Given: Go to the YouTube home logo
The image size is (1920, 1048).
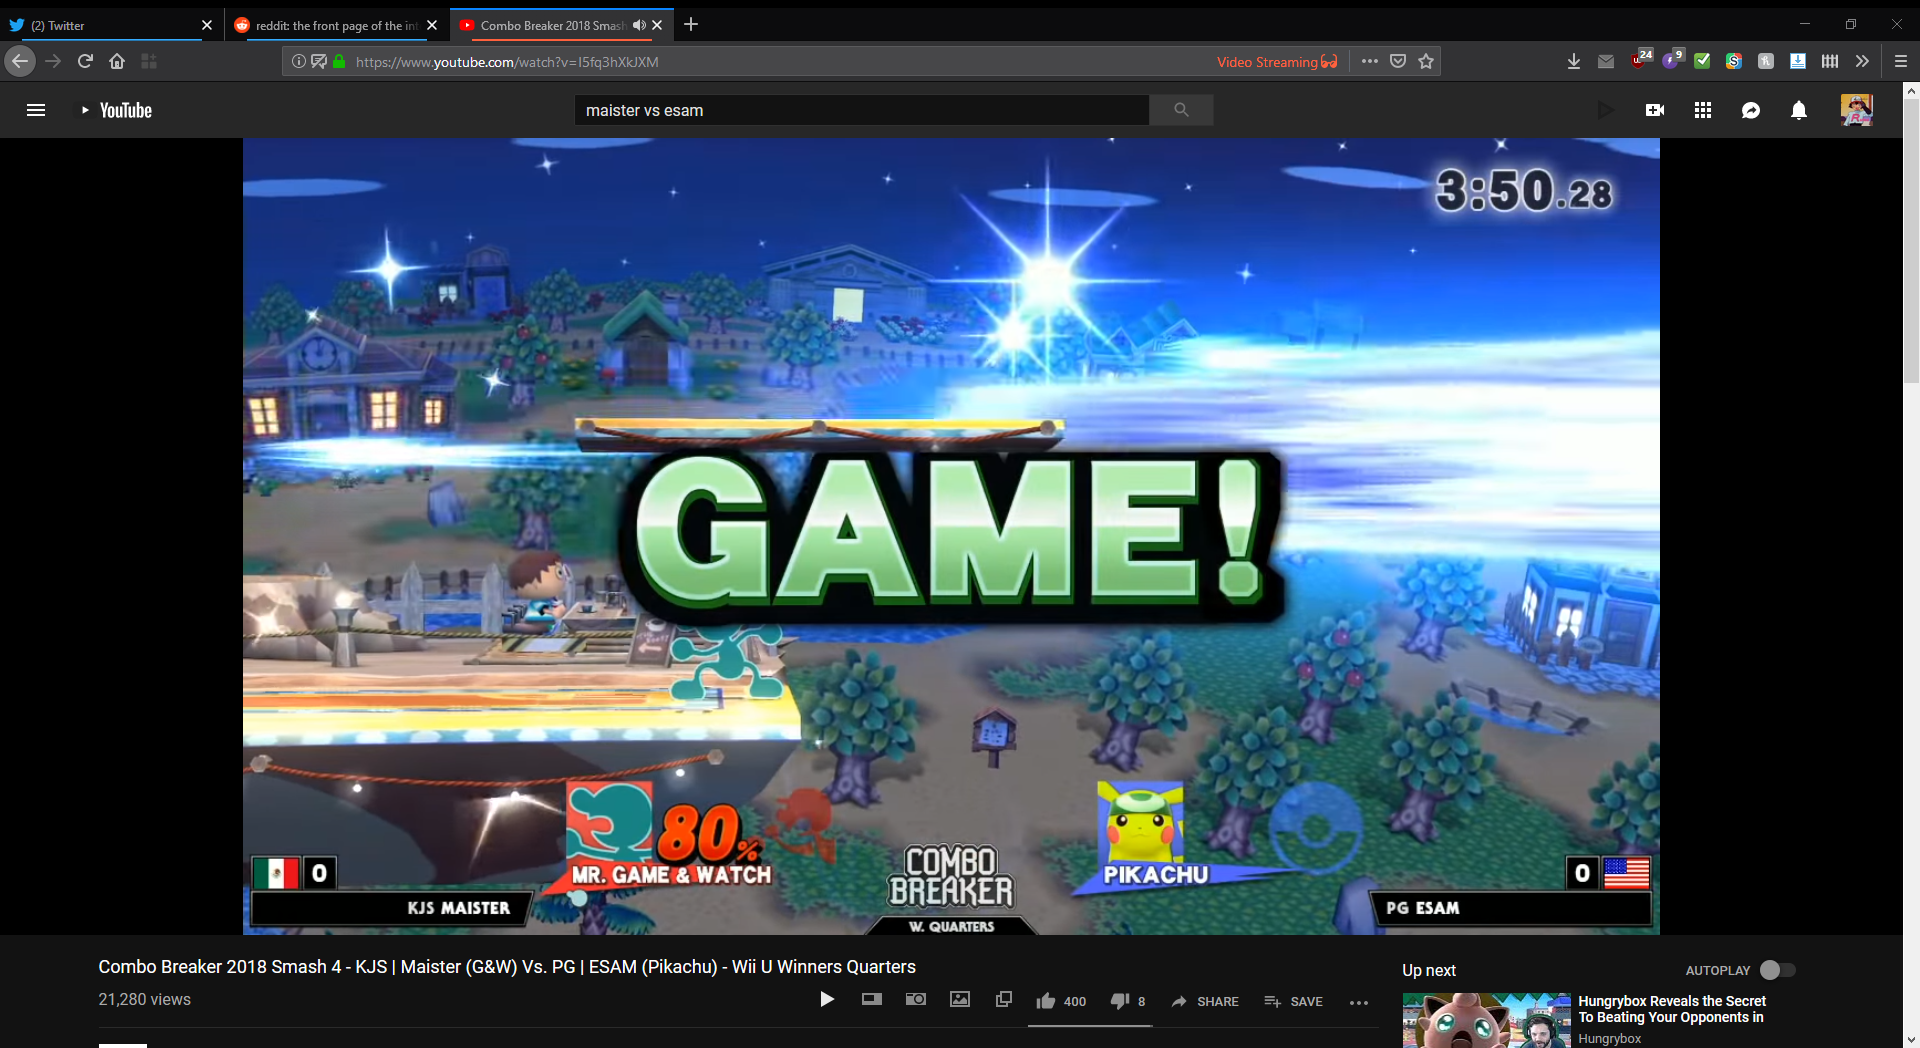Looking at the screenshot, I should pos(116,110).
